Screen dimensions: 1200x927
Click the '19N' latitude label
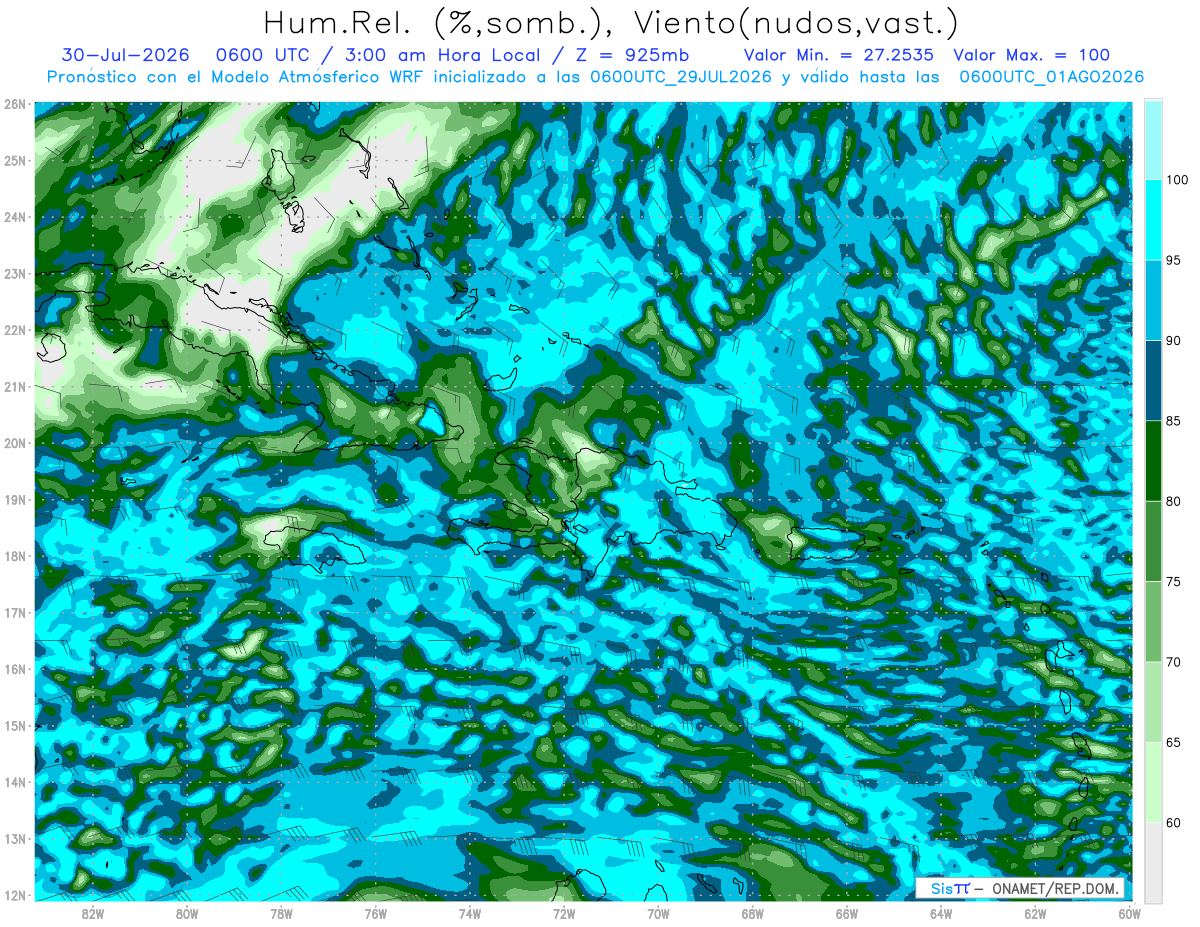tap(15, 499)
